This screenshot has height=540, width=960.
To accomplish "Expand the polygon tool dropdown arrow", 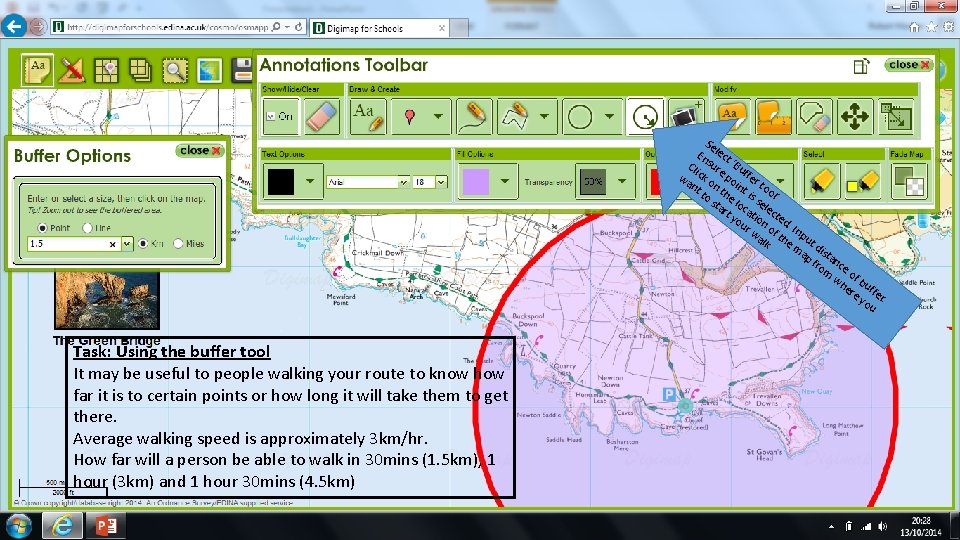I will click(x=544, y=116).
